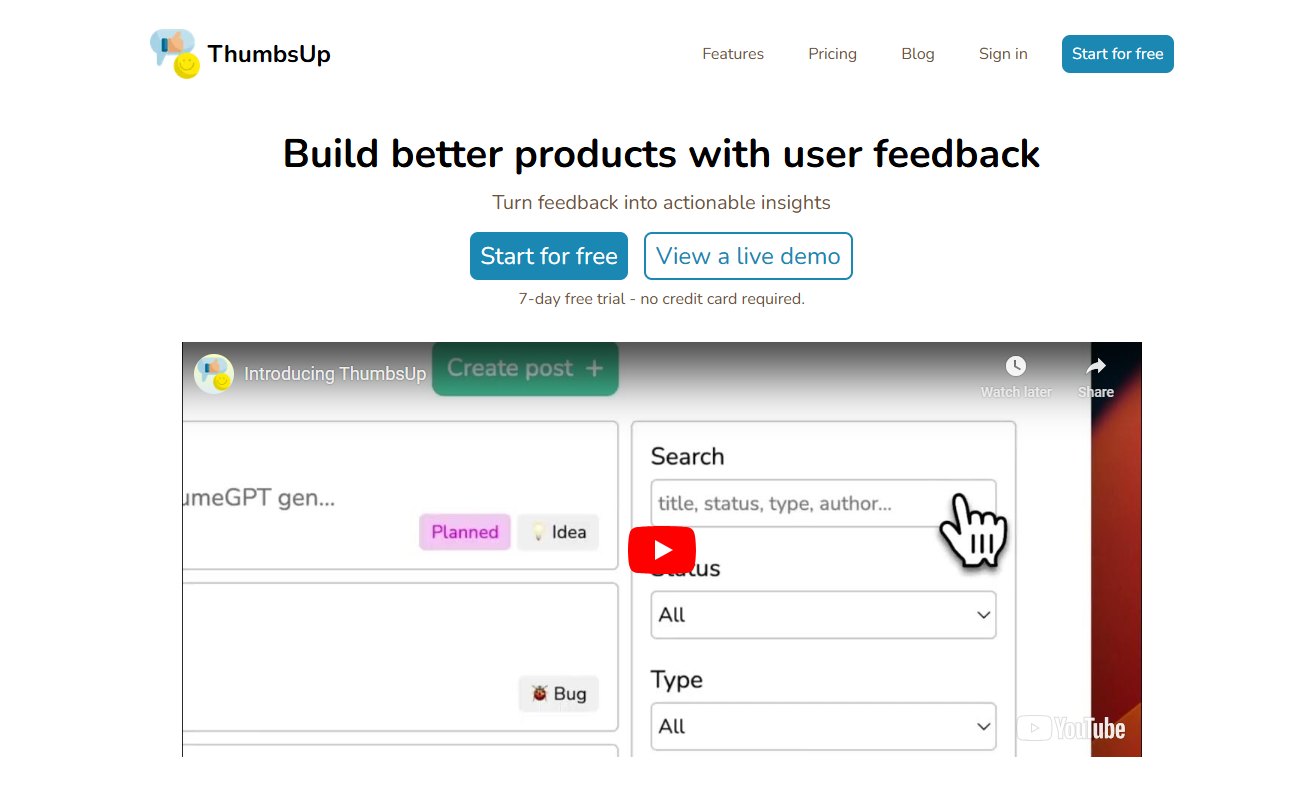Click the 7-day free trial note text
The height and width of the screenshot is (807, 1315).
pos(661,298)
